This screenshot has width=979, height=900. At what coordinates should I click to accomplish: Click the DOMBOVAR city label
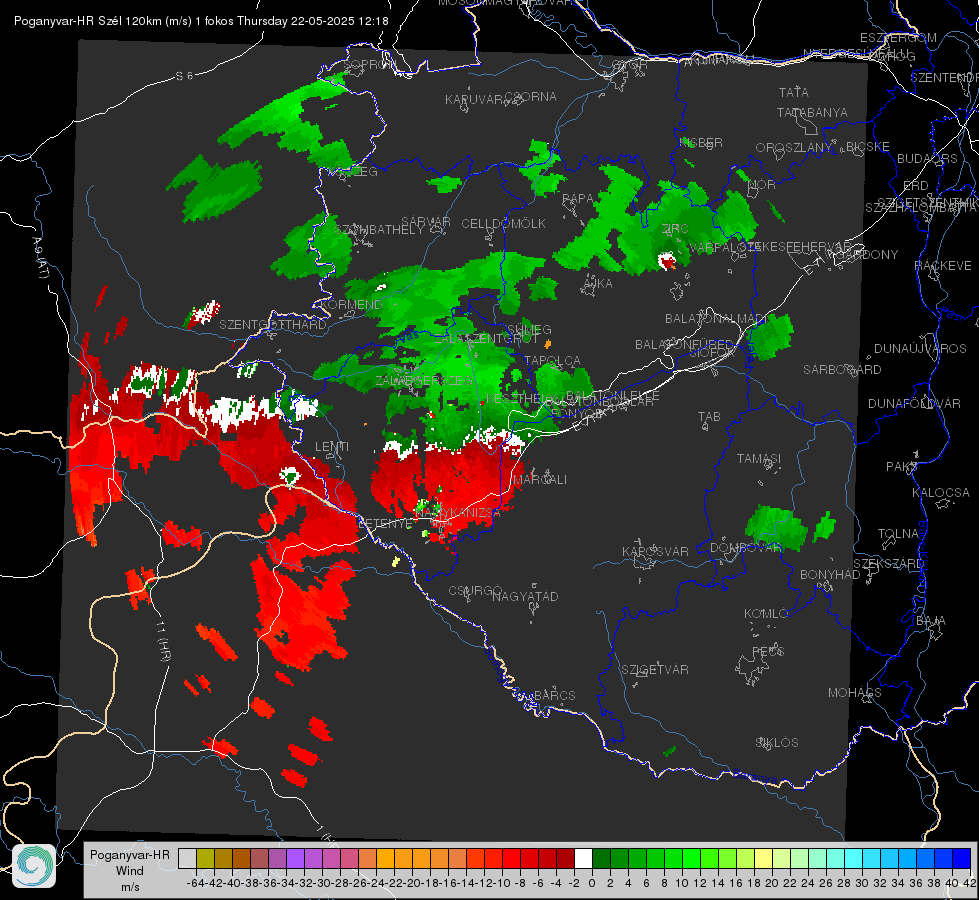[x=746, y=548]
